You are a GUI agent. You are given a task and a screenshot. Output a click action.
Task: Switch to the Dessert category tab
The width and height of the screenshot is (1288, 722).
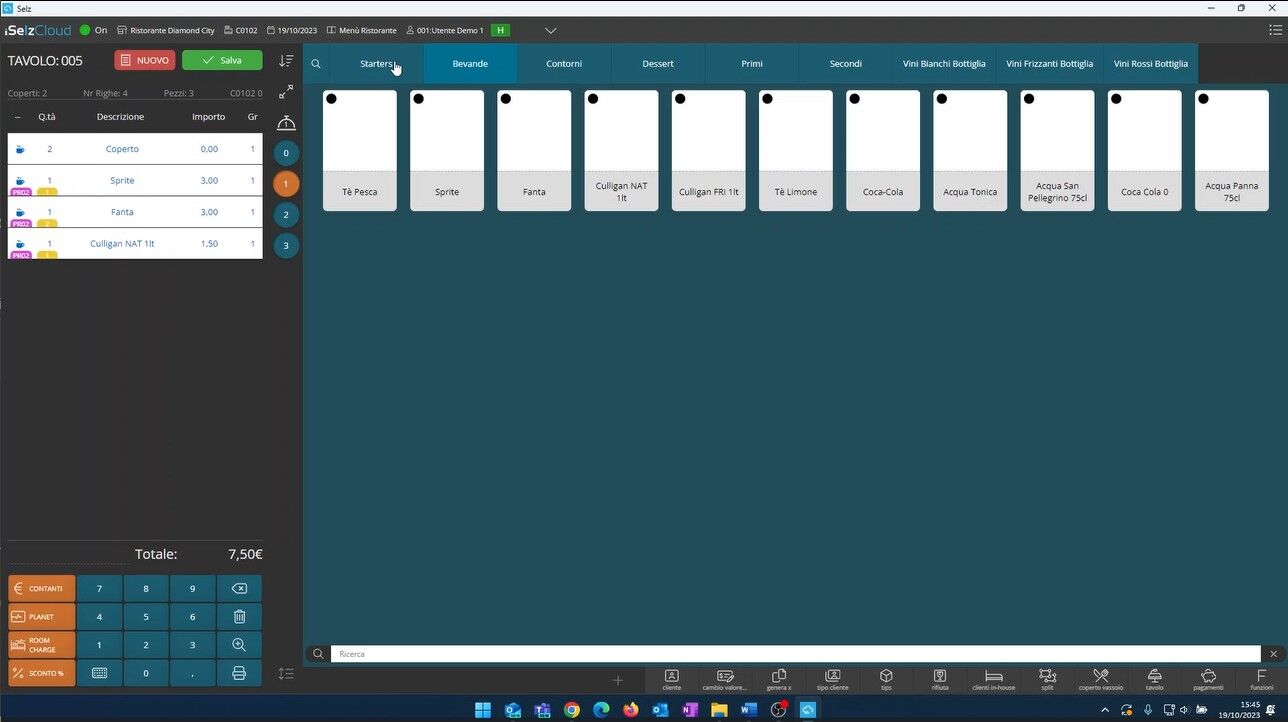tap(658, 64)
